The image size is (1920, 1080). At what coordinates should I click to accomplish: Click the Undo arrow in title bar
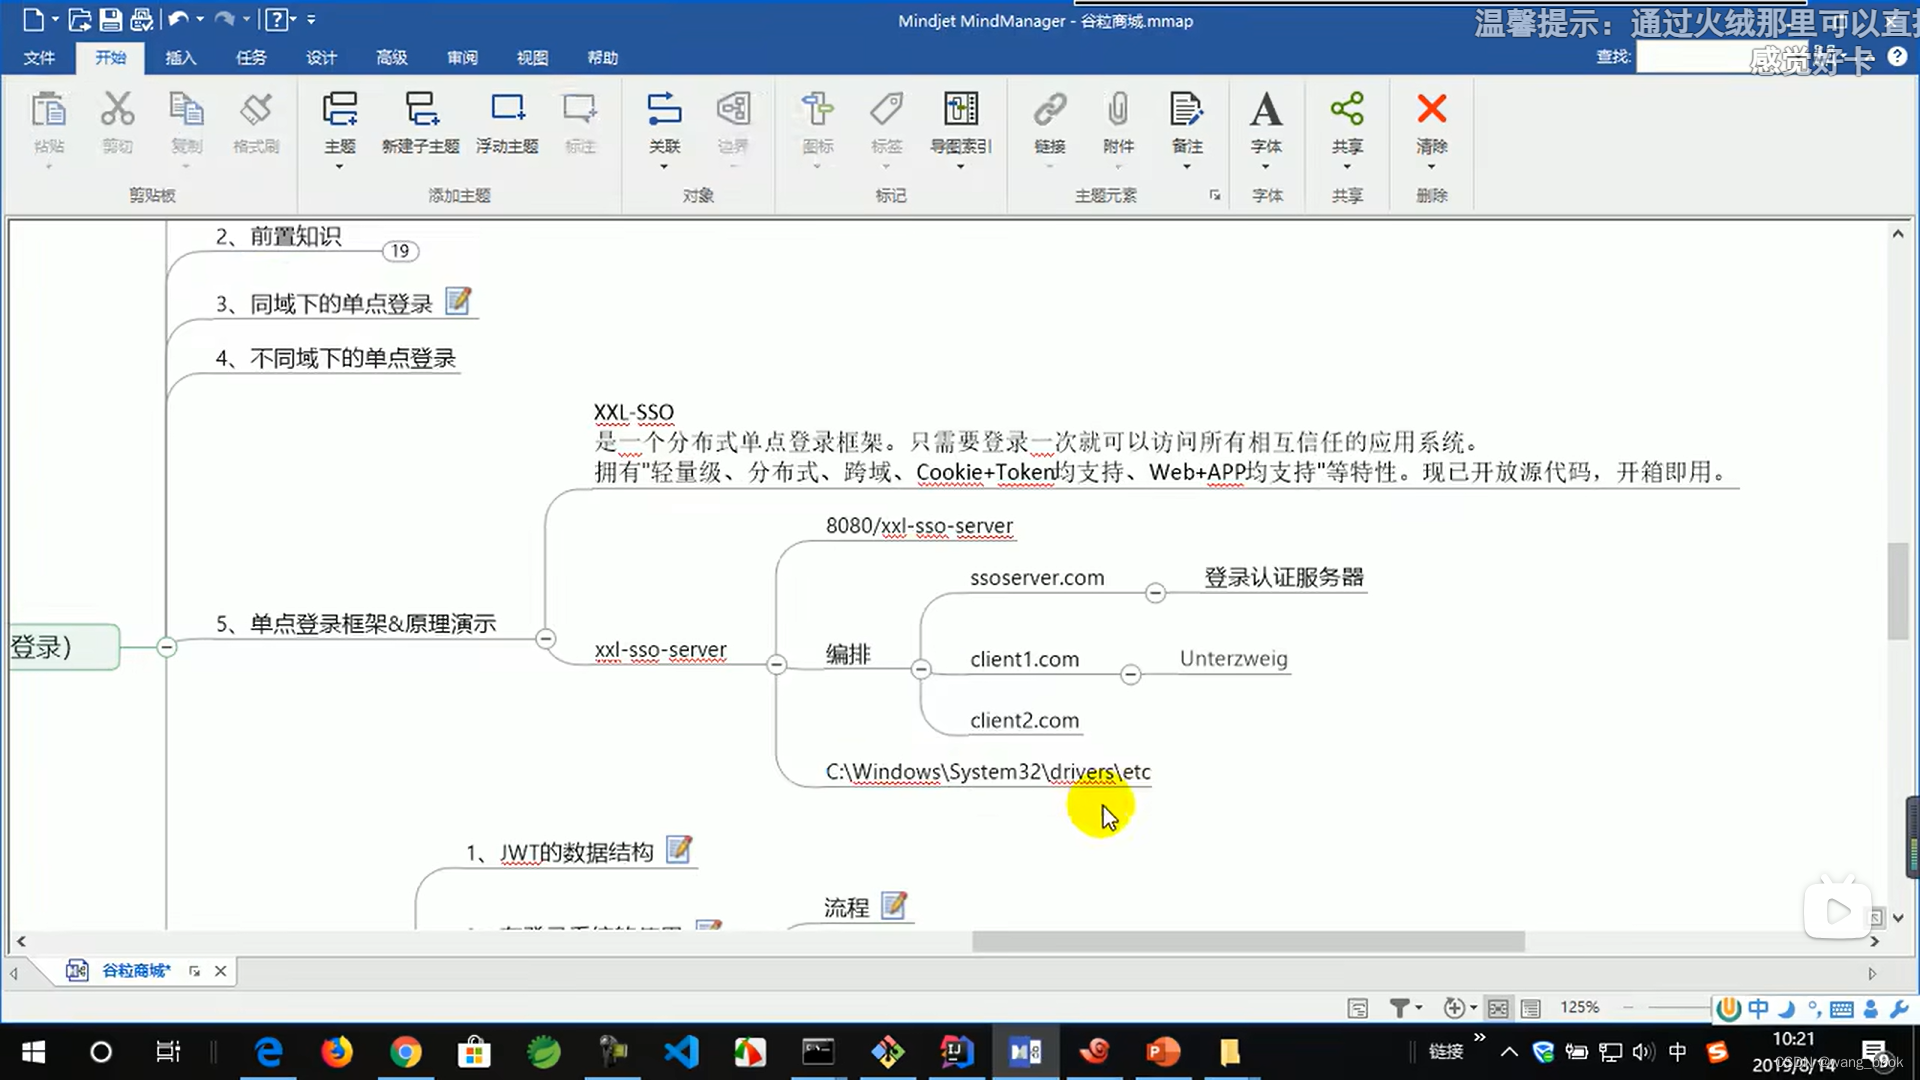[179, 19]
